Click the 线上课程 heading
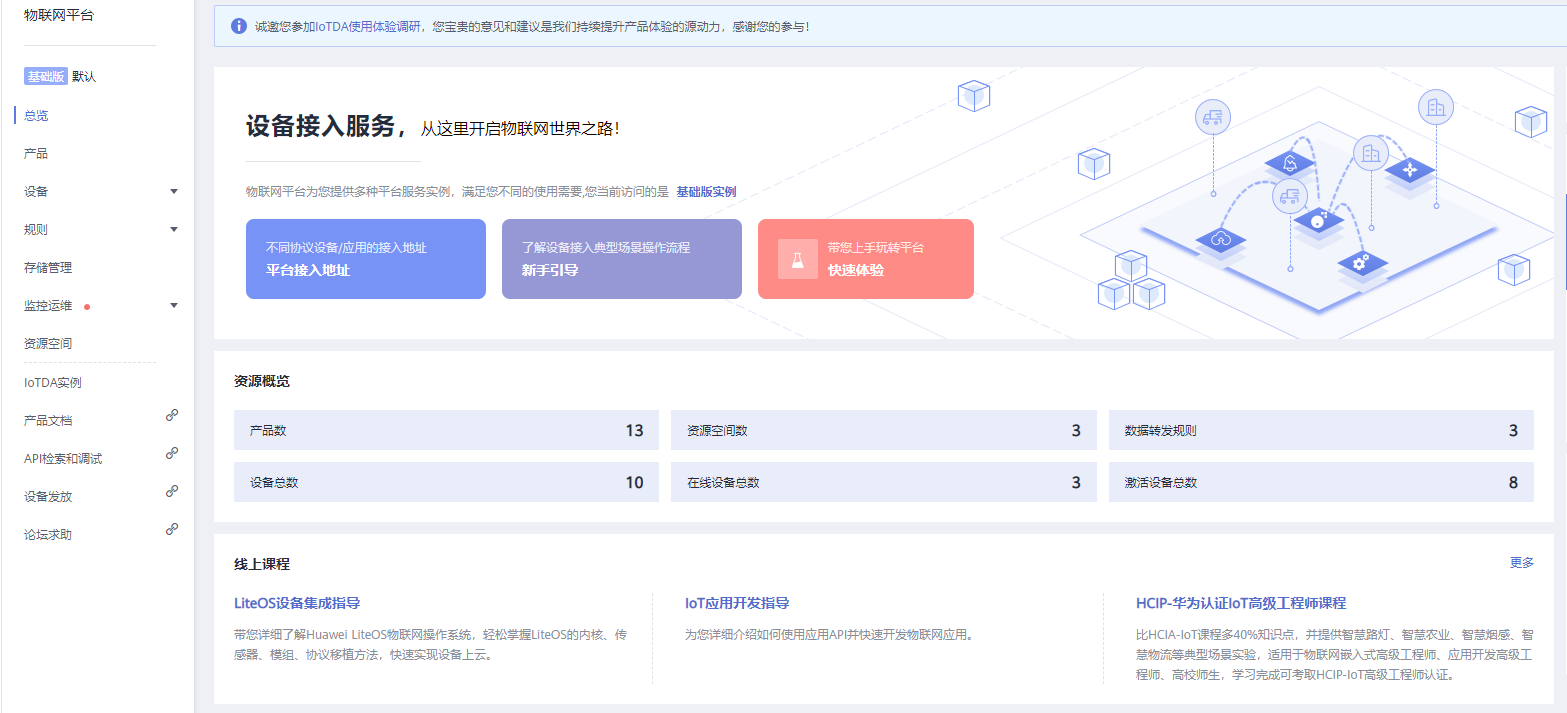Image resolution: width=1567 pixels, height=713 pixels. coord(262,564)
